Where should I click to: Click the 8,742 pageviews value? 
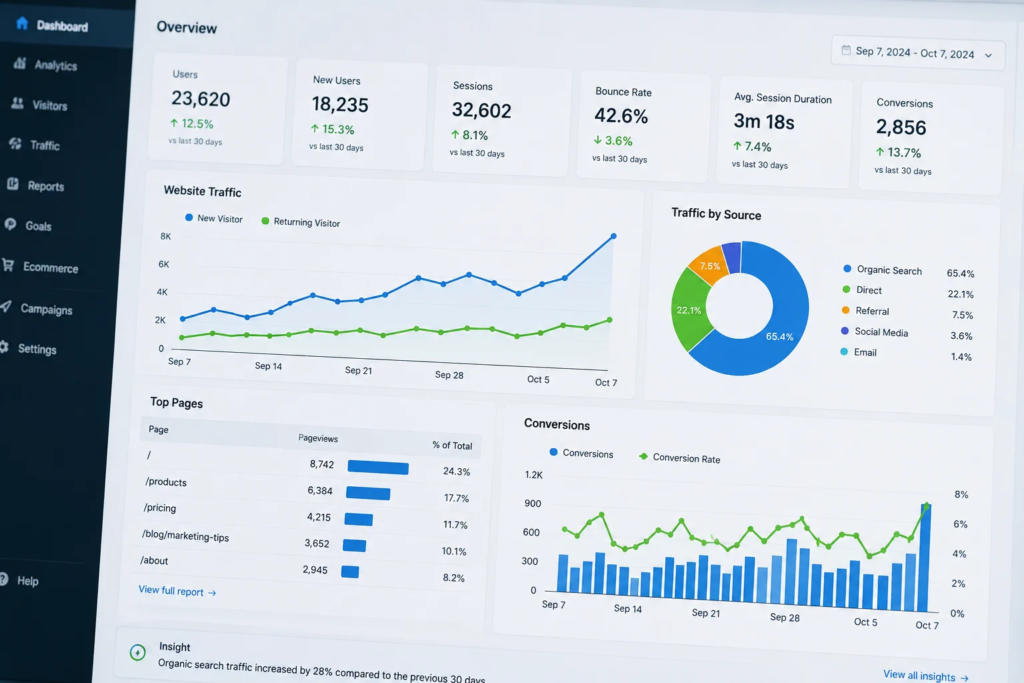[321, 464]
